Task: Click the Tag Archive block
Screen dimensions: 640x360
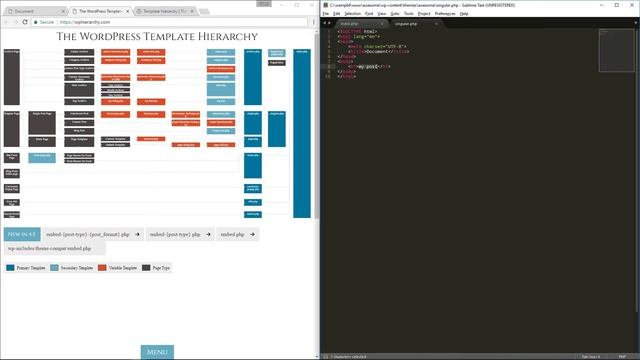Action: [x=79, y=102]
